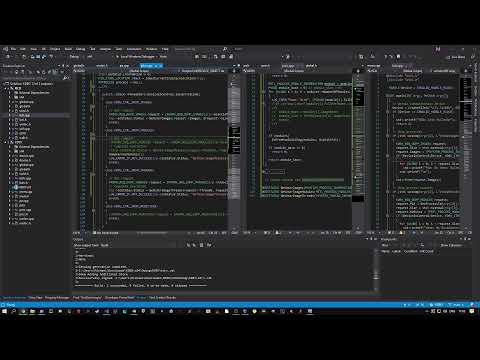Click the Save All toolbar icon
Viewport: 480px width, 360px height.
pos(44,57)
